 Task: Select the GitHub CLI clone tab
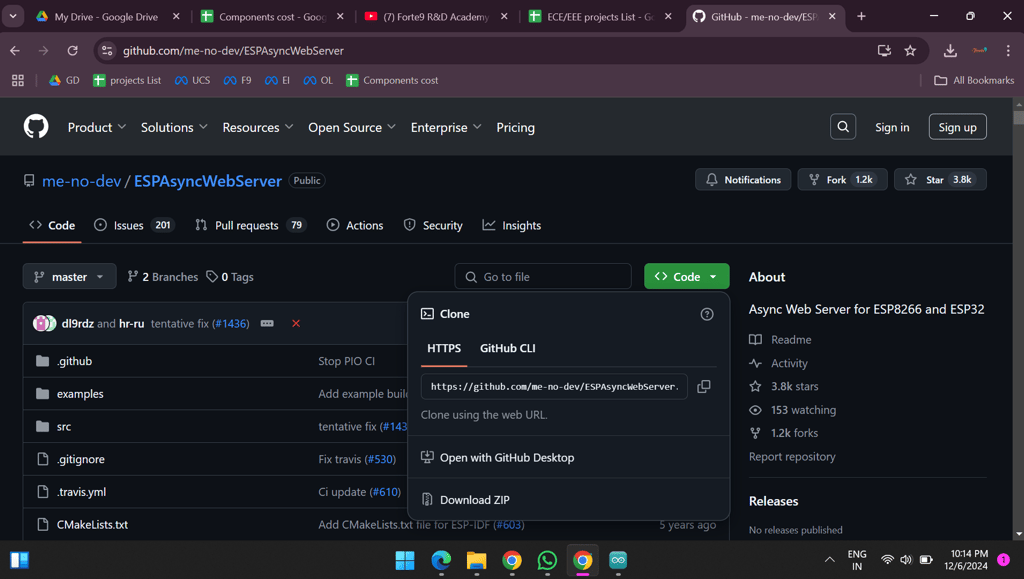507,348
